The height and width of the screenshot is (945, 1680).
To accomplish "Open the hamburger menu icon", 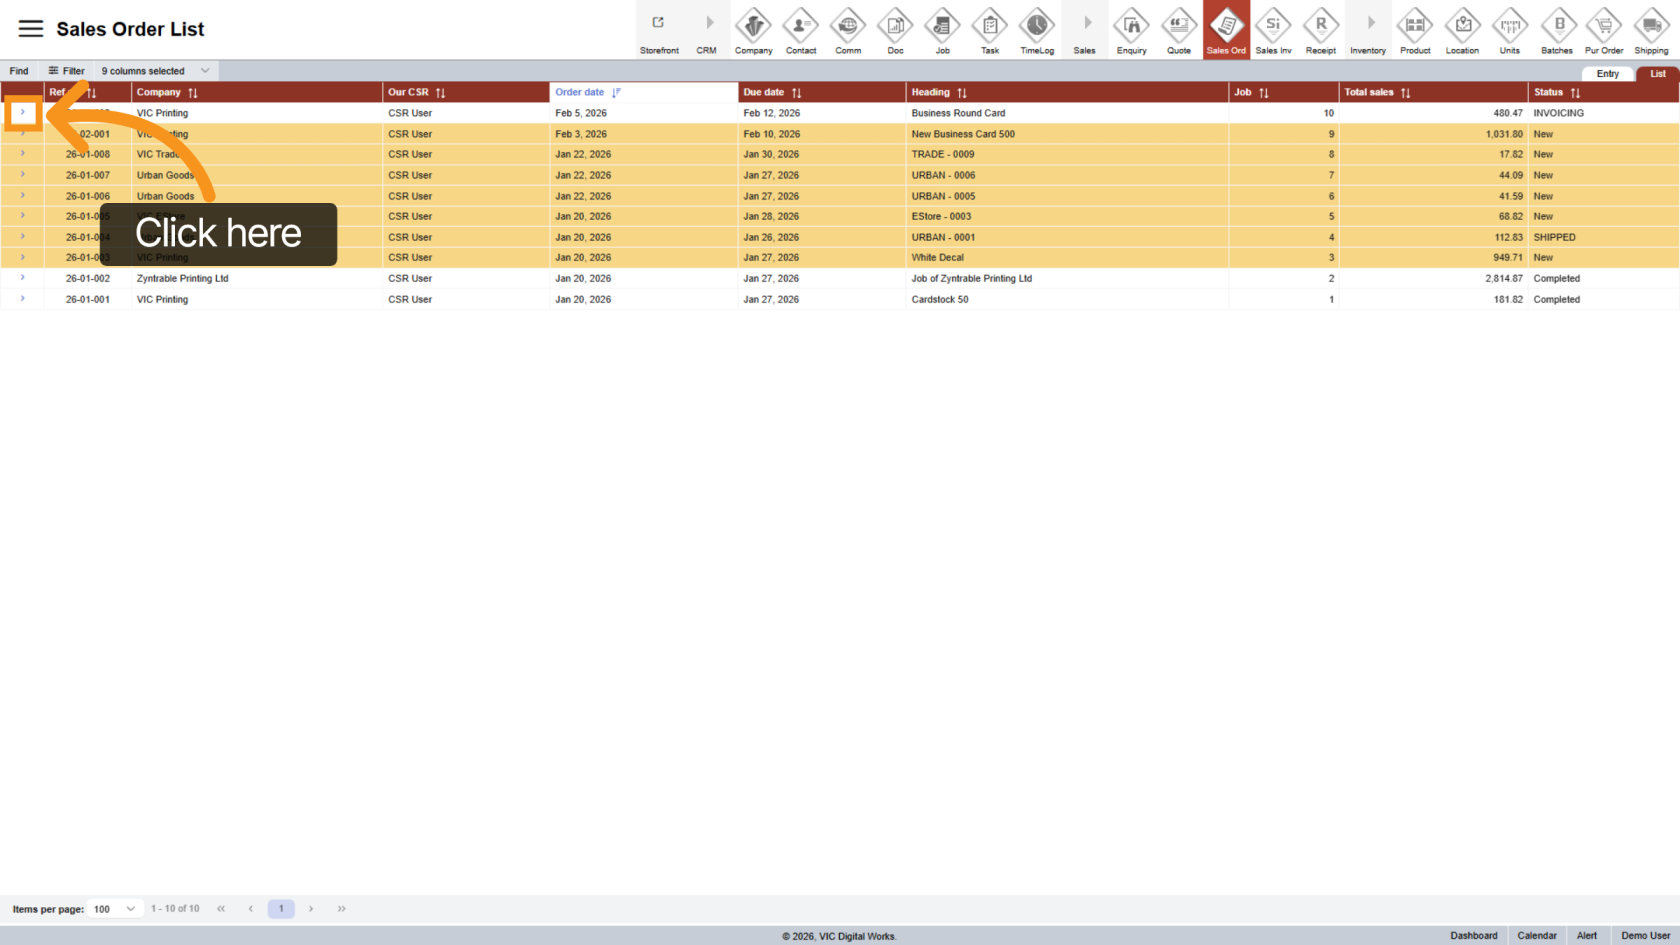I will coord(31,29).
